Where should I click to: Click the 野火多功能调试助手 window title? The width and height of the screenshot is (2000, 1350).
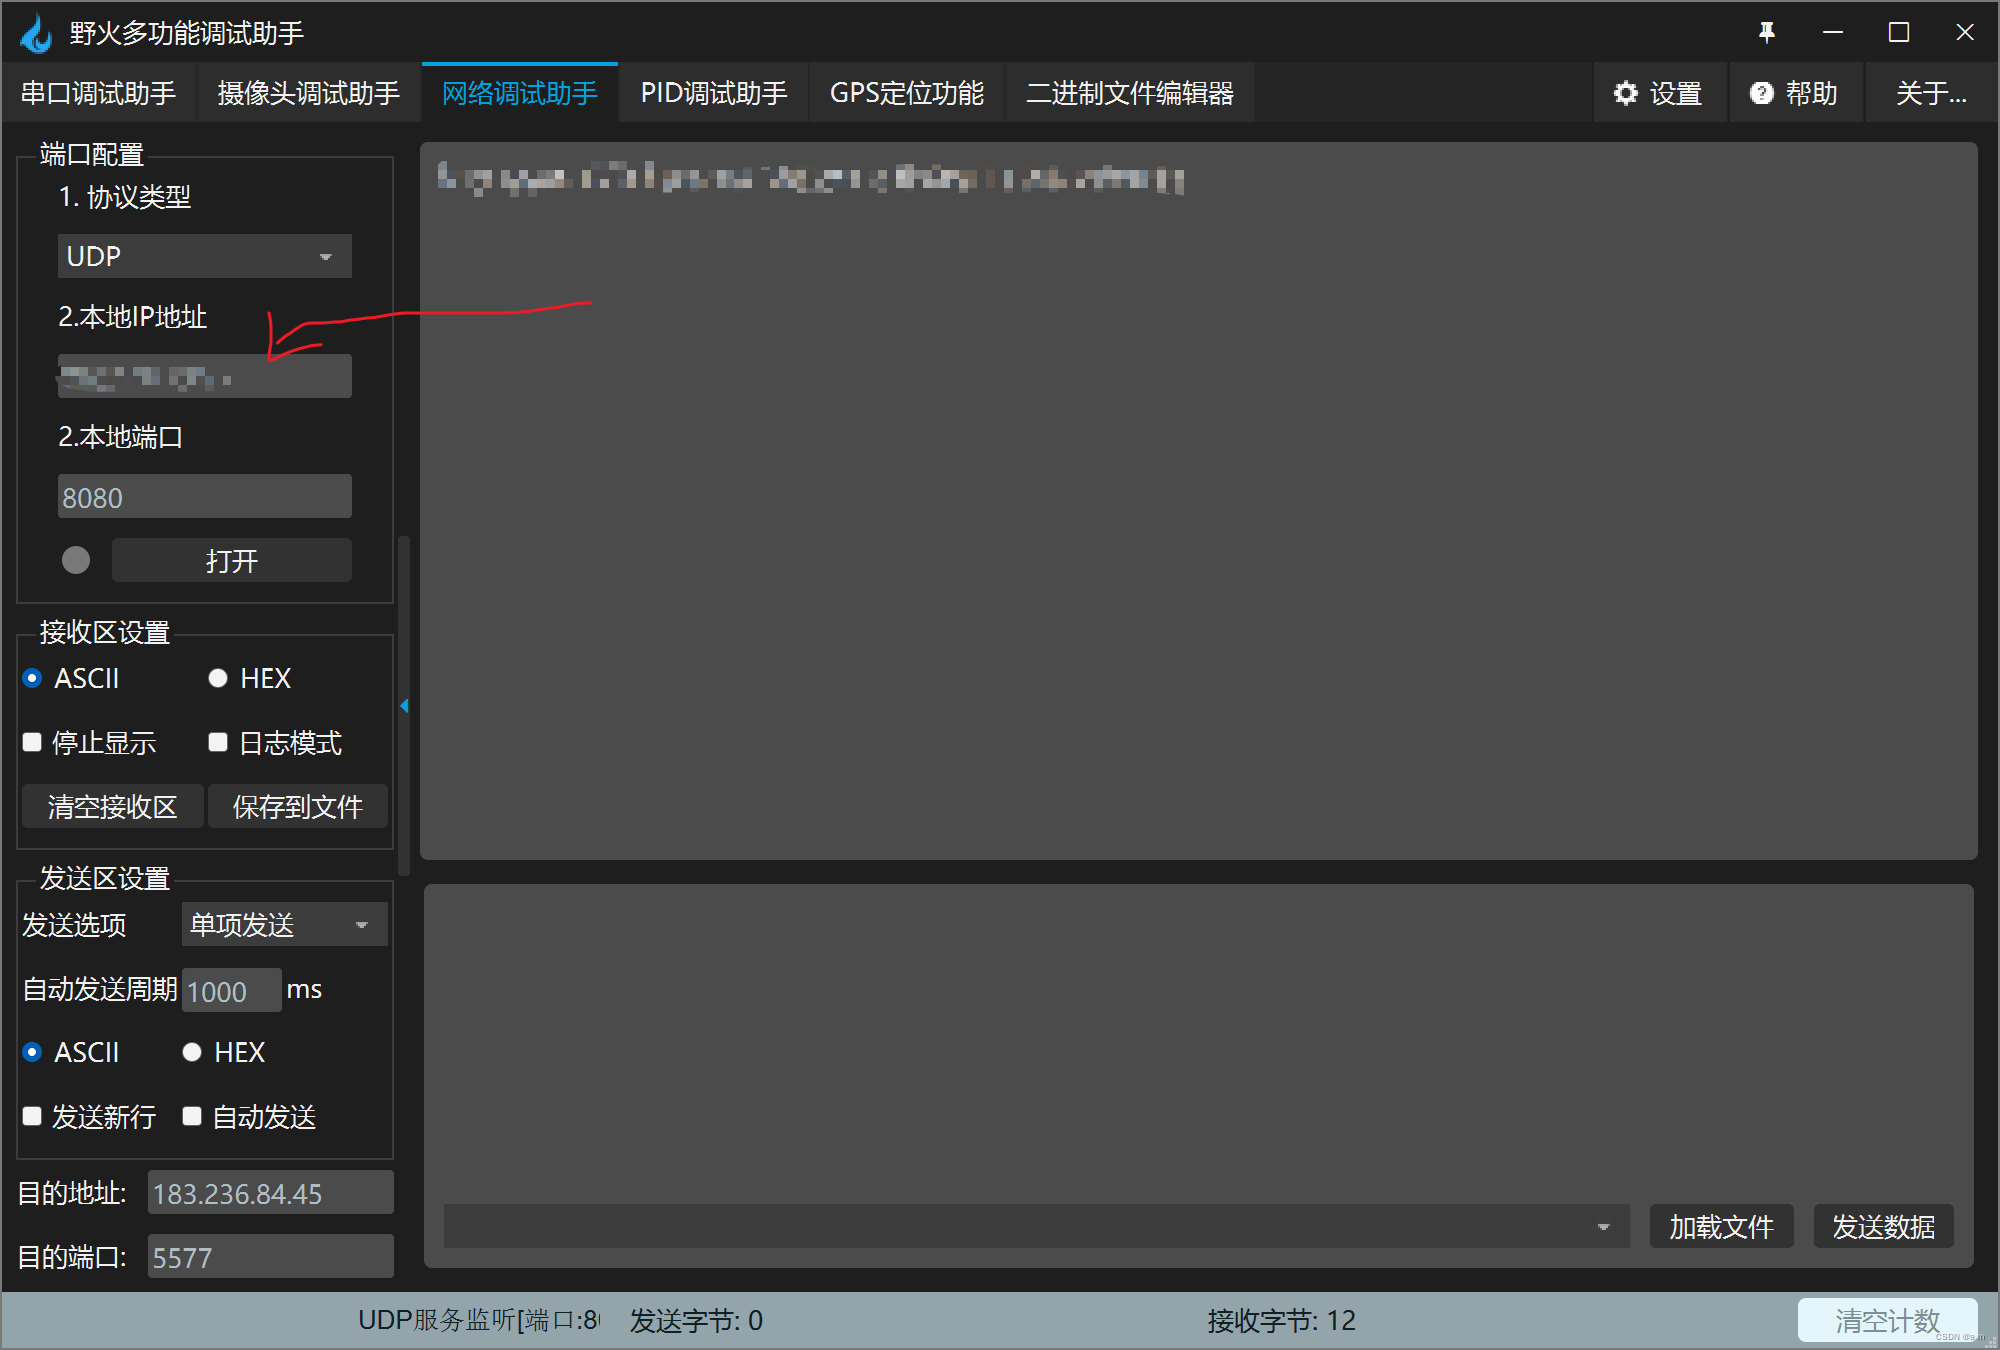(186, 33)
